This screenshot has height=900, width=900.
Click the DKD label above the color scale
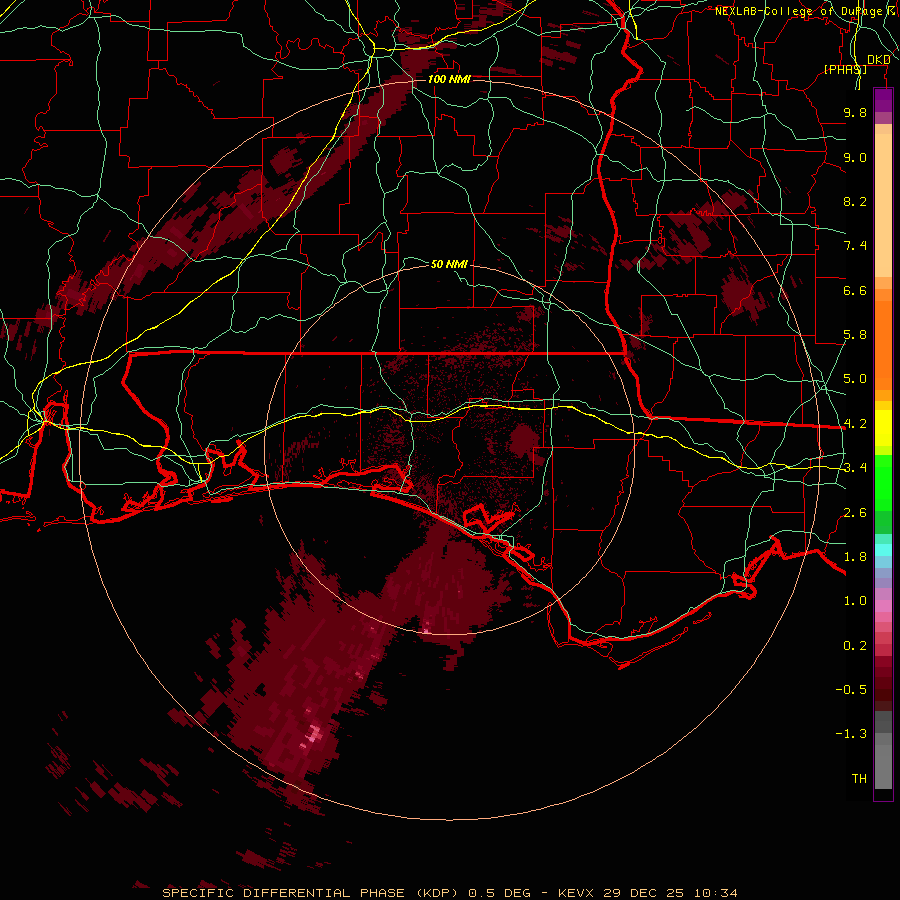tap(878, 60)
